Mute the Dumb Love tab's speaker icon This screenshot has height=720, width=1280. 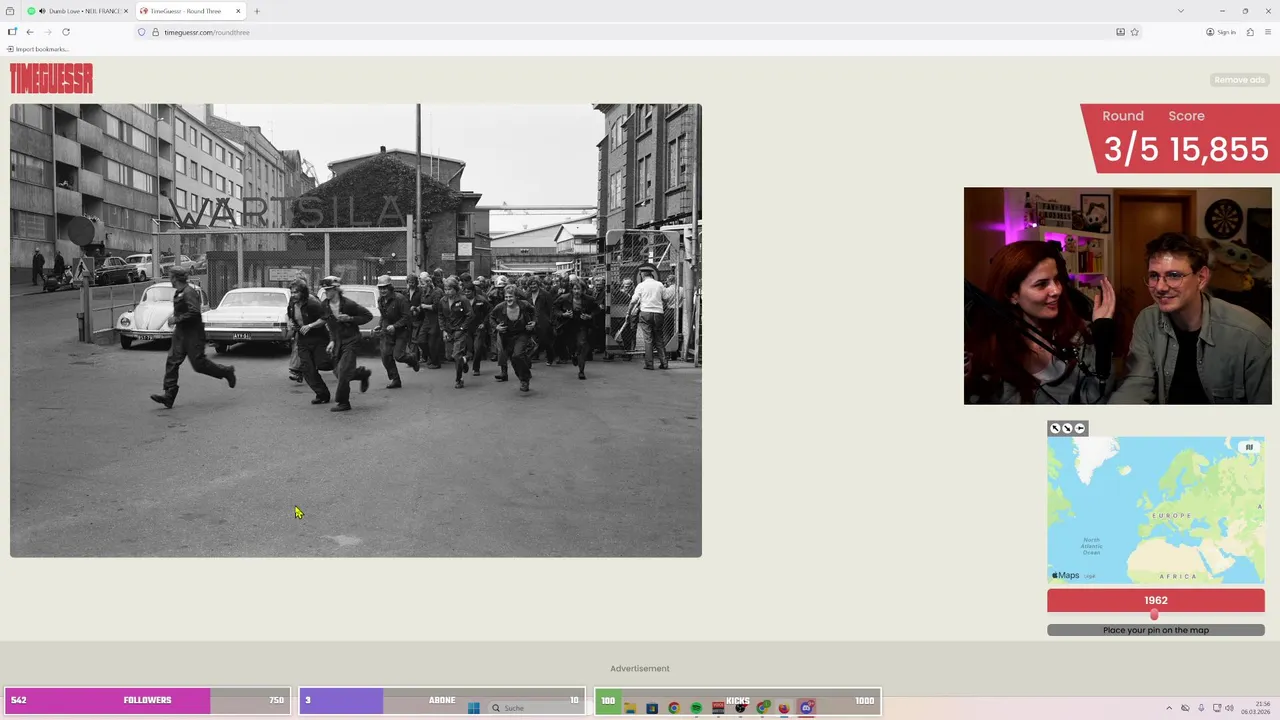click(x=42, y=11)
